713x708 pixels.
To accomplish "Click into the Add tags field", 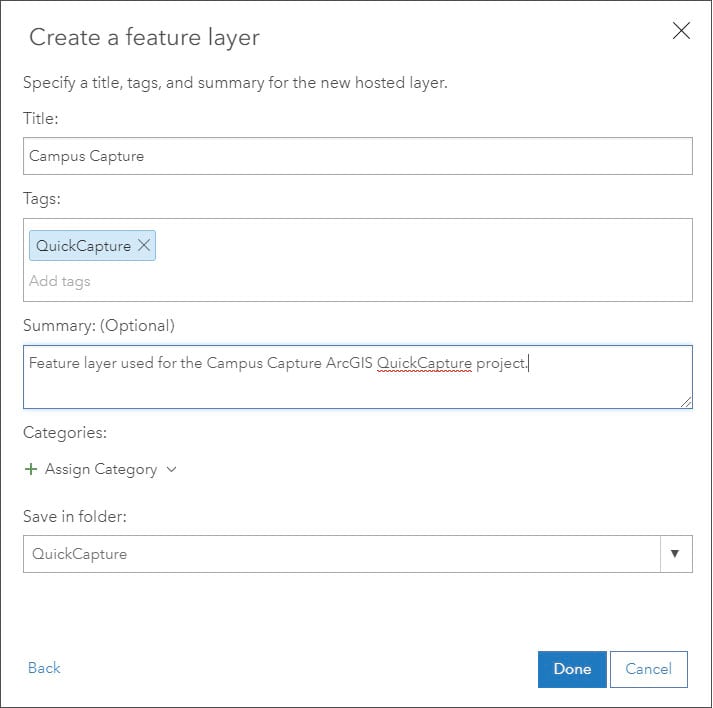I will [x=200, y=281].
